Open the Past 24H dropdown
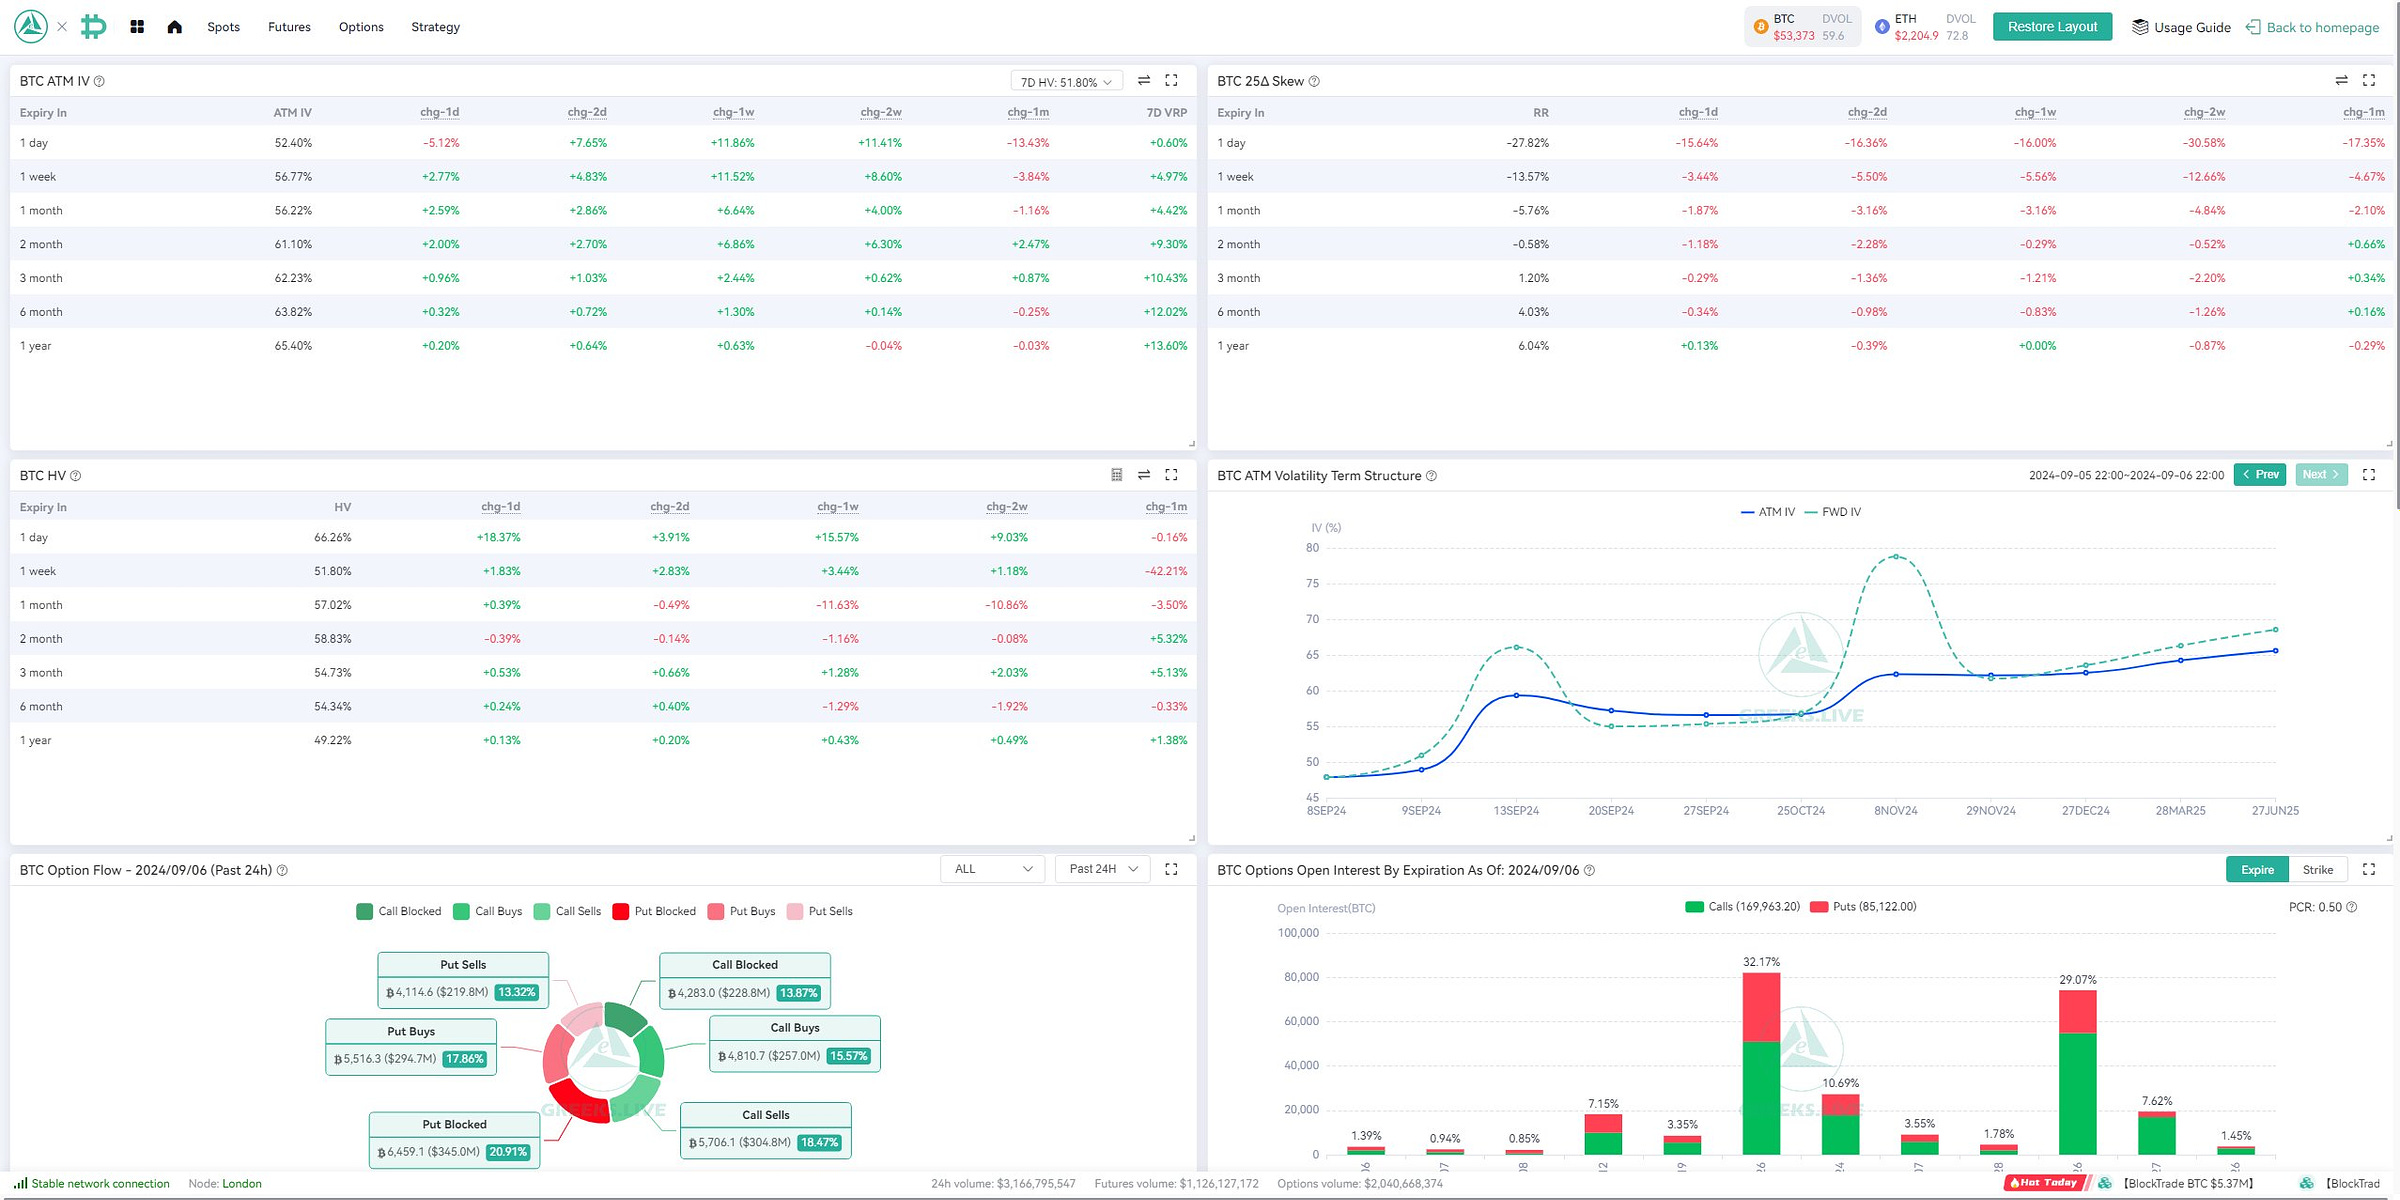 coord(1102,869)
